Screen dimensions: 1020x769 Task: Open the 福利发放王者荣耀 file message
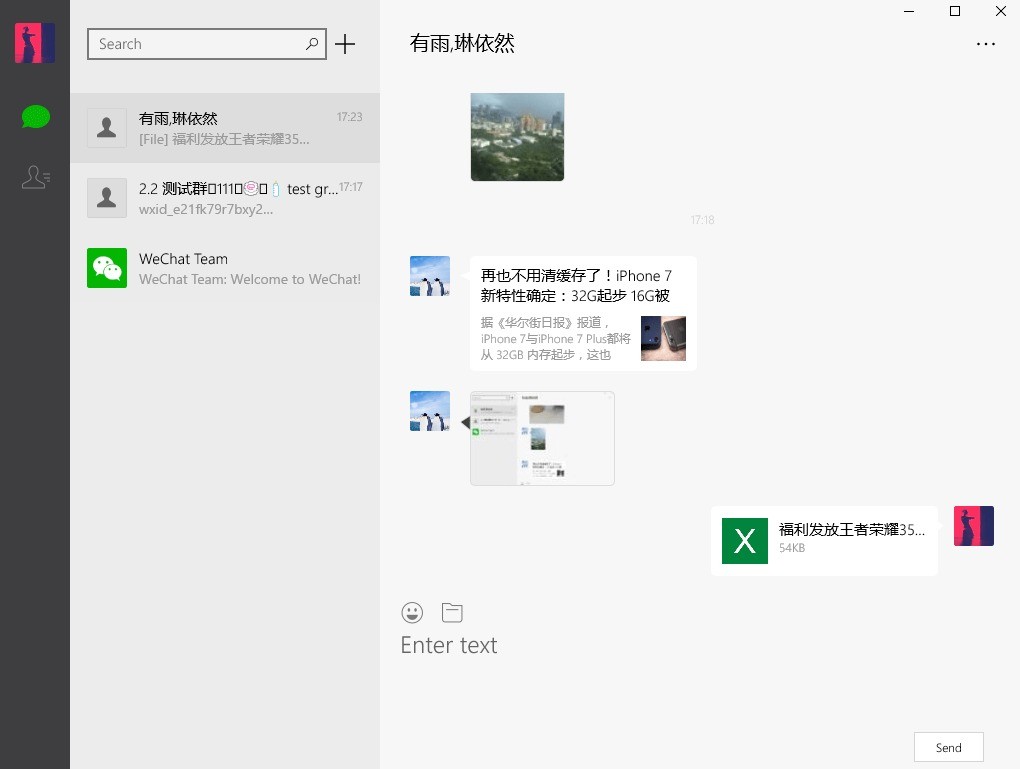[823, 541]
